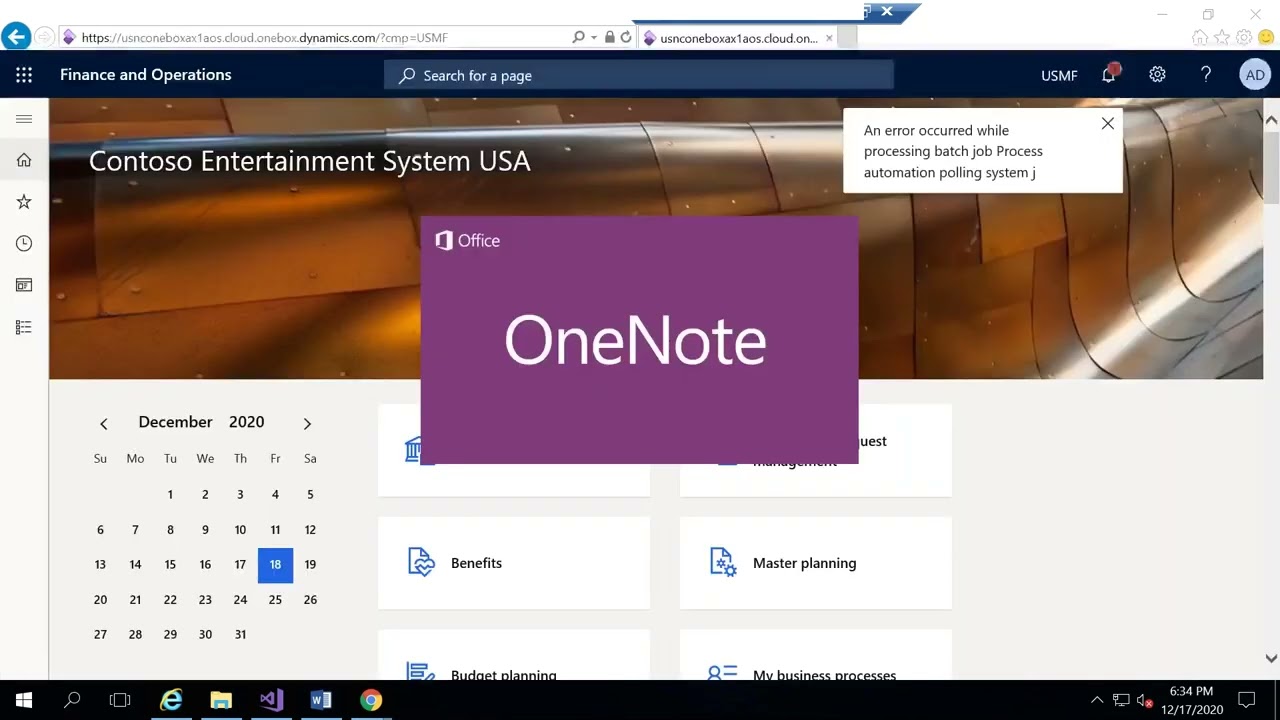
Task: Click the batch job error message text
Action: pos(953,151)
